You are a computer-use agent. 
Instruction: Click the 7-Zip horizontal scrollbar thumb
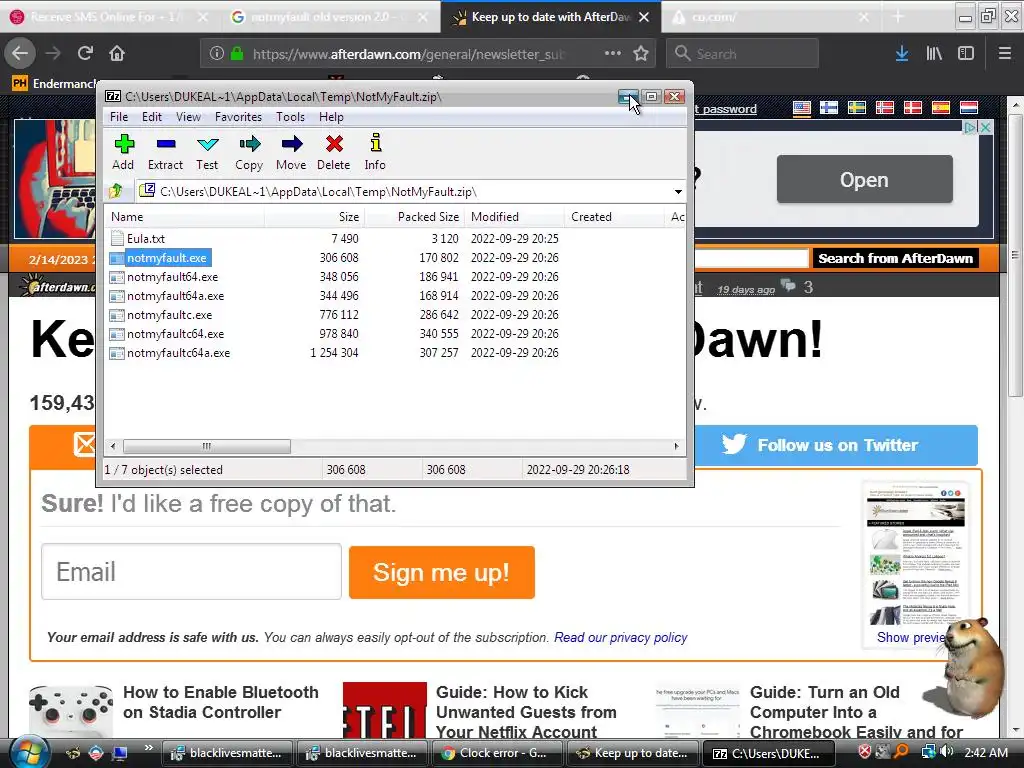pyautogui.click(x=206, y=446)
